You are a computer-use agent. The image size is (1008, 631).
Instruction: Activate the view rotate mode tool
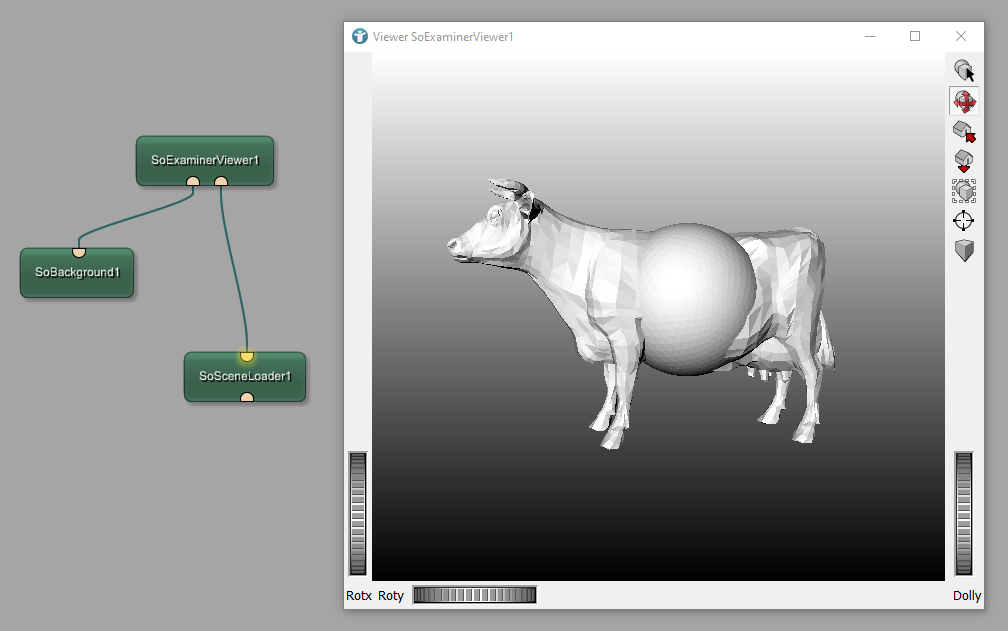964,101
